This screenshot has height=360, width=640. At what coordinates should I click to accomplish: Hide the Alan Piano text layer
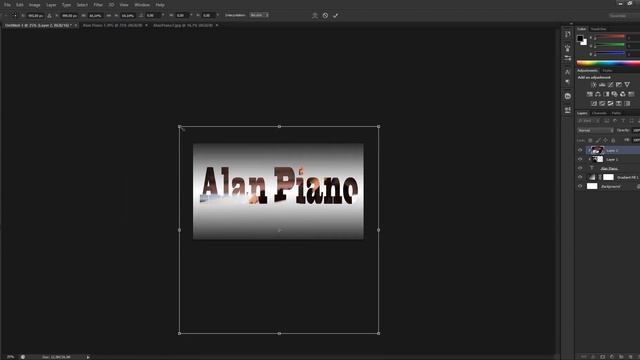pos(580,168)
